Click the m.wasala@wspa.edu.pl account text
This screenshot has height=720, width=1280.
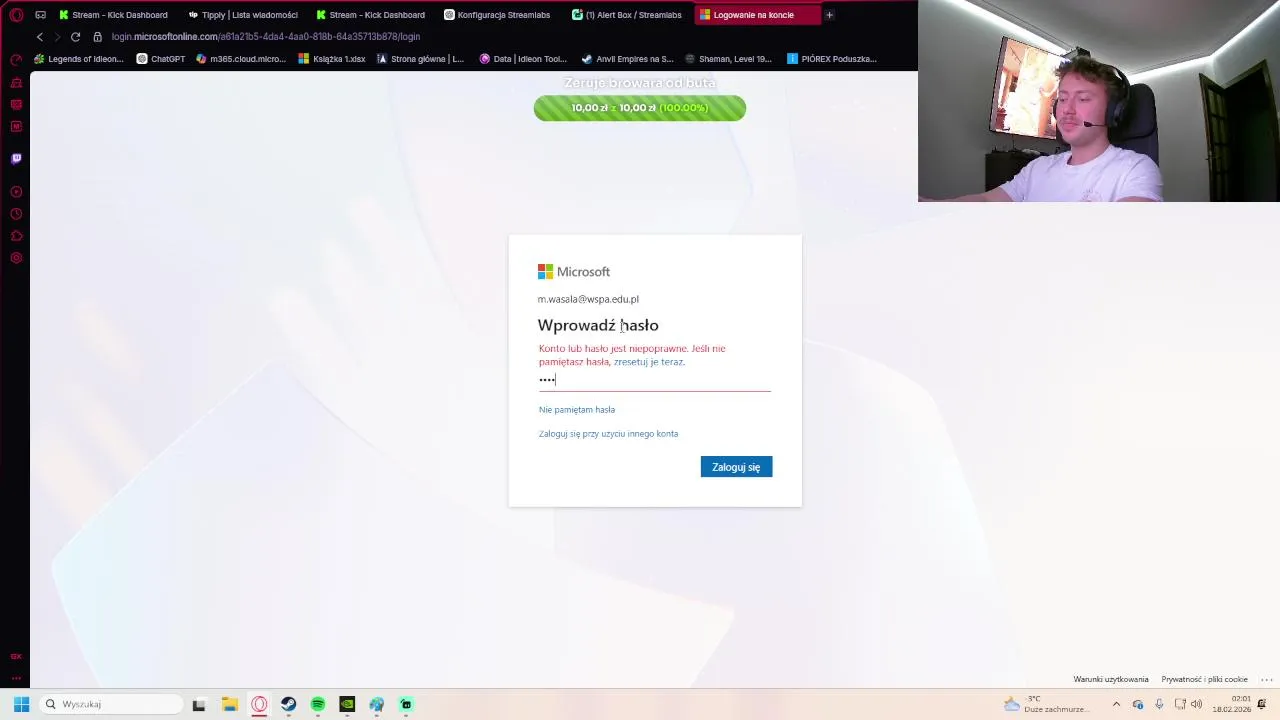(x=588, y=299)
